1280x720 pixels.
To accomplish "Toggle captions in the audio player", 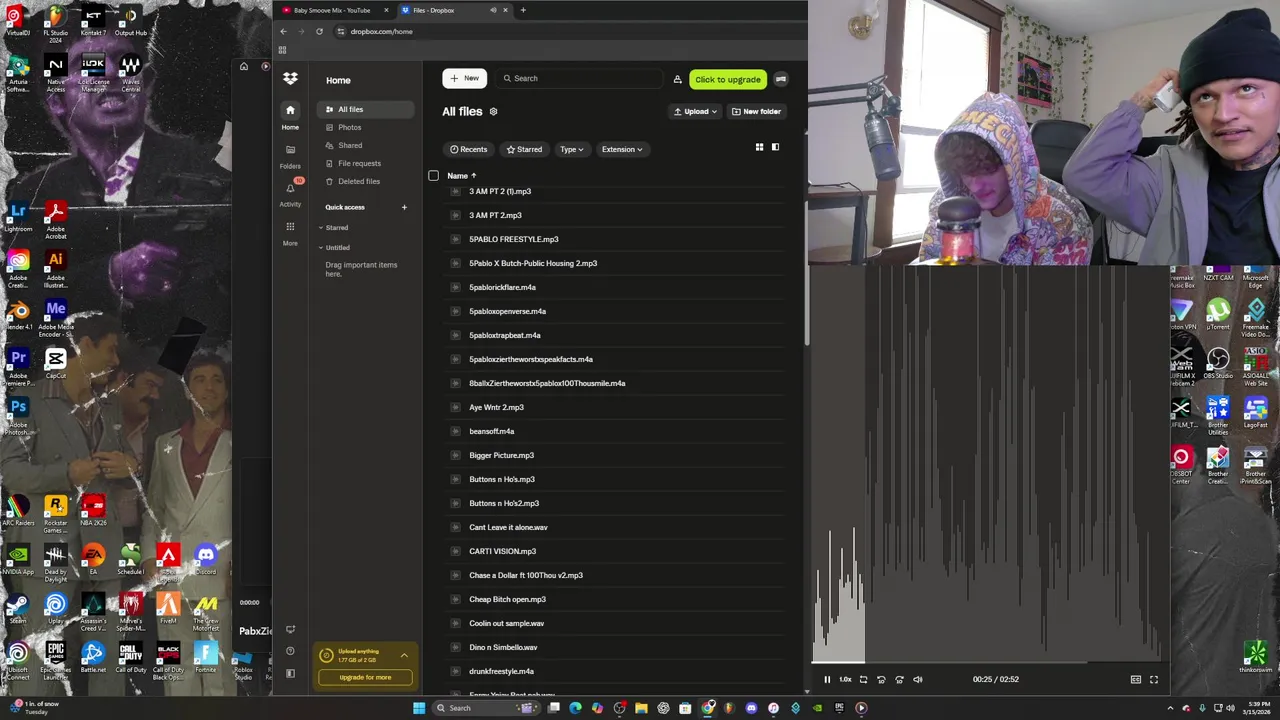I will pos(1135,679).
